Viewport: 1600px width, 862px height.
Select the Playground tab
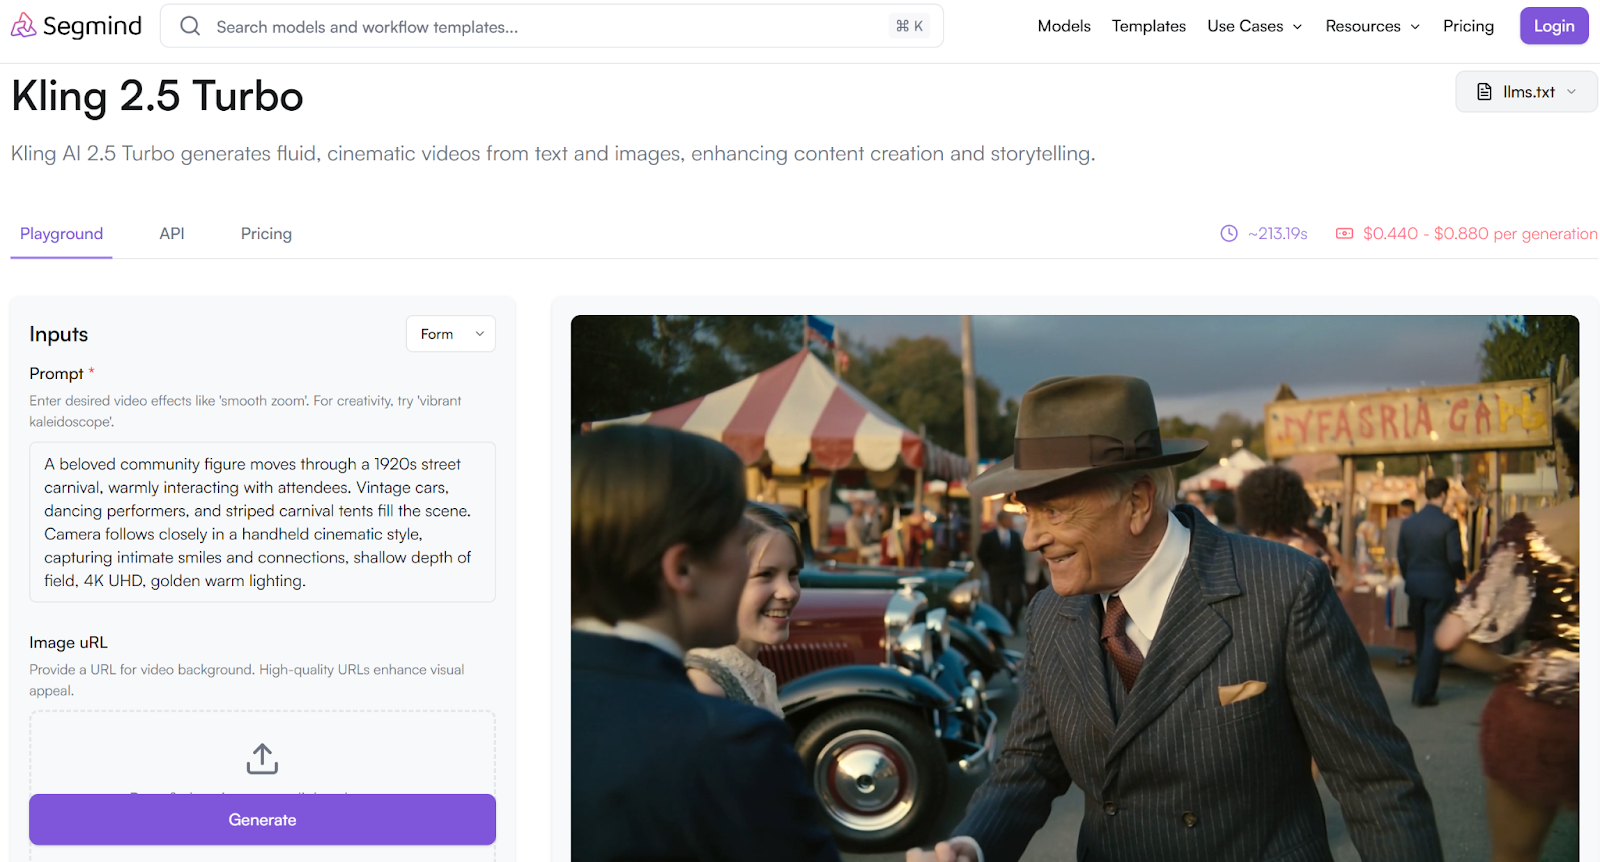click(x=61, y=233)
